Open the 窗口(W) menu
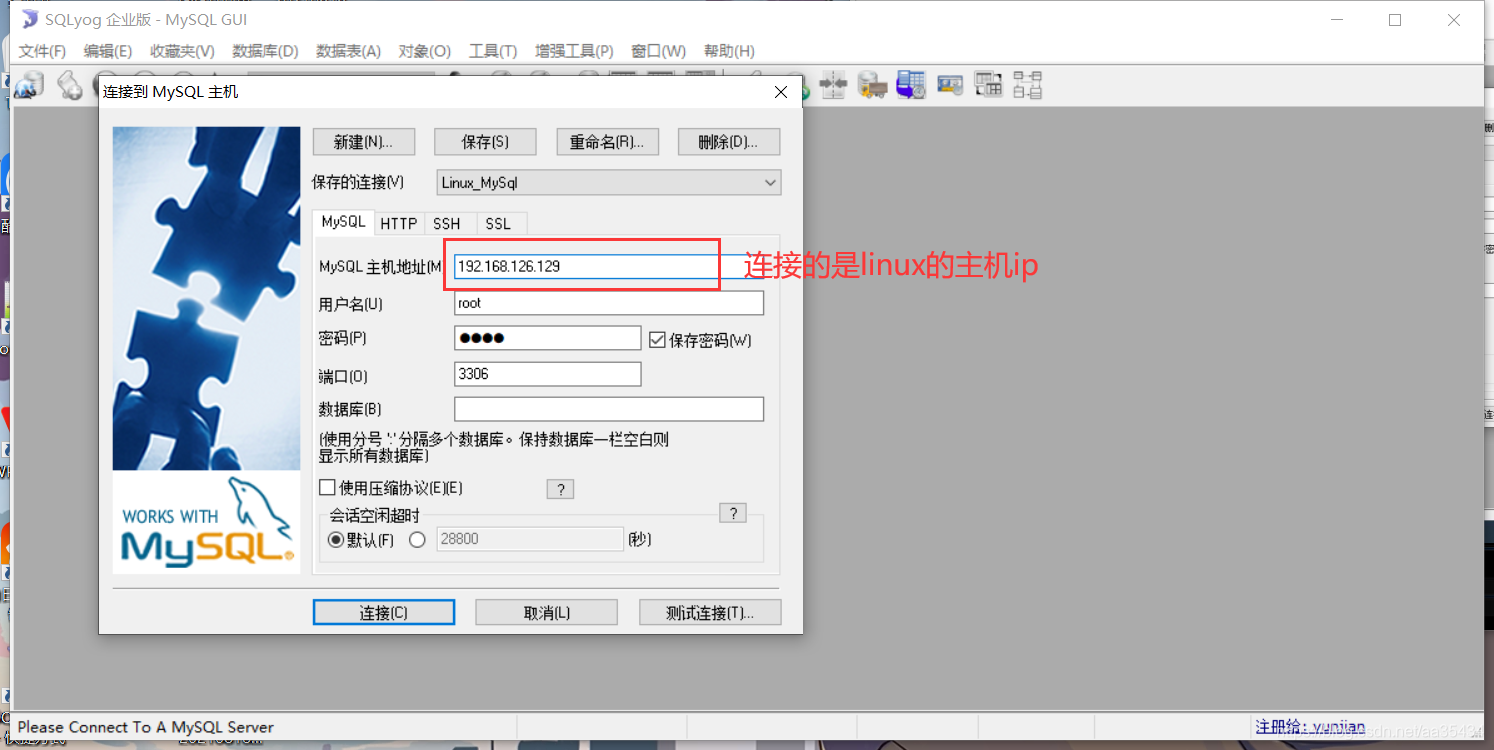This screenshot has height=750, width=1494. (x=658, y=51)
